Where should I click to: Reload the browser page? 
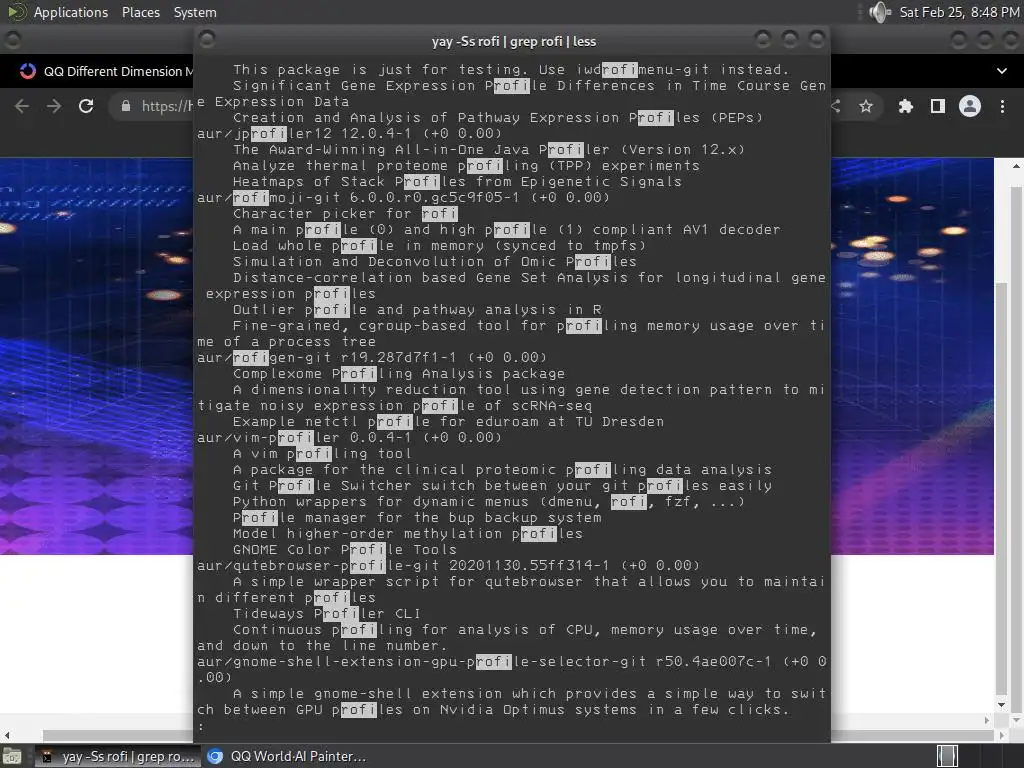pyautogui.click(x=86, y=106)
